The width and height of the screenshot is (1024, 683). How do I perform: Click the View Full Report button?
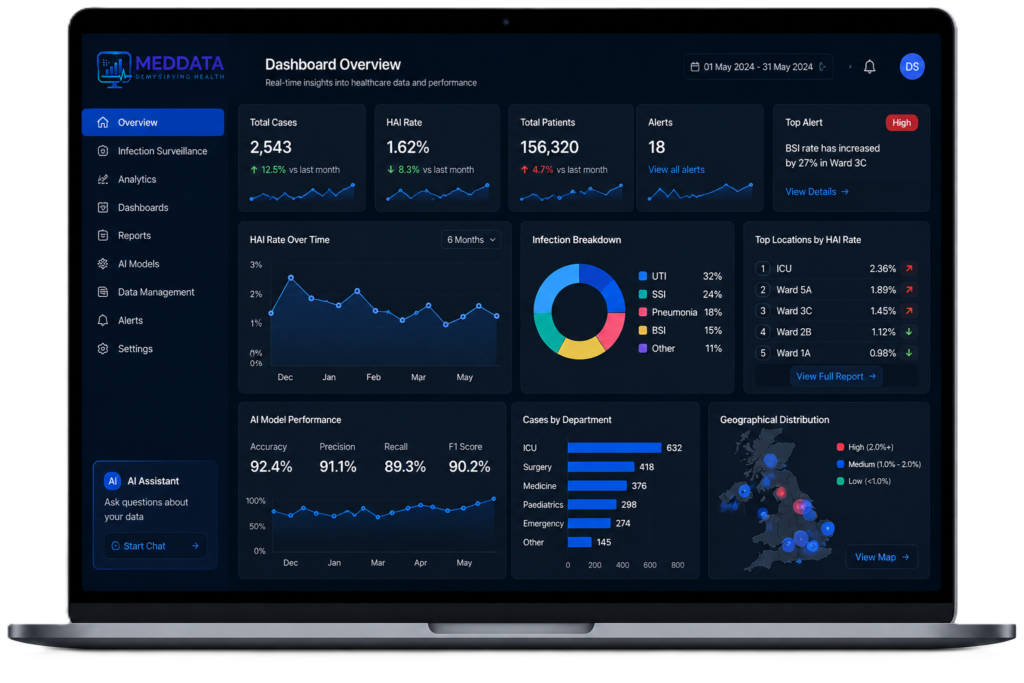coord(836,376)
